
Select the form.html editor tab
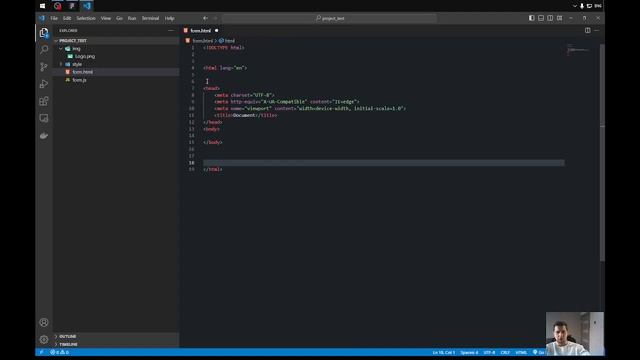(201, 31)
